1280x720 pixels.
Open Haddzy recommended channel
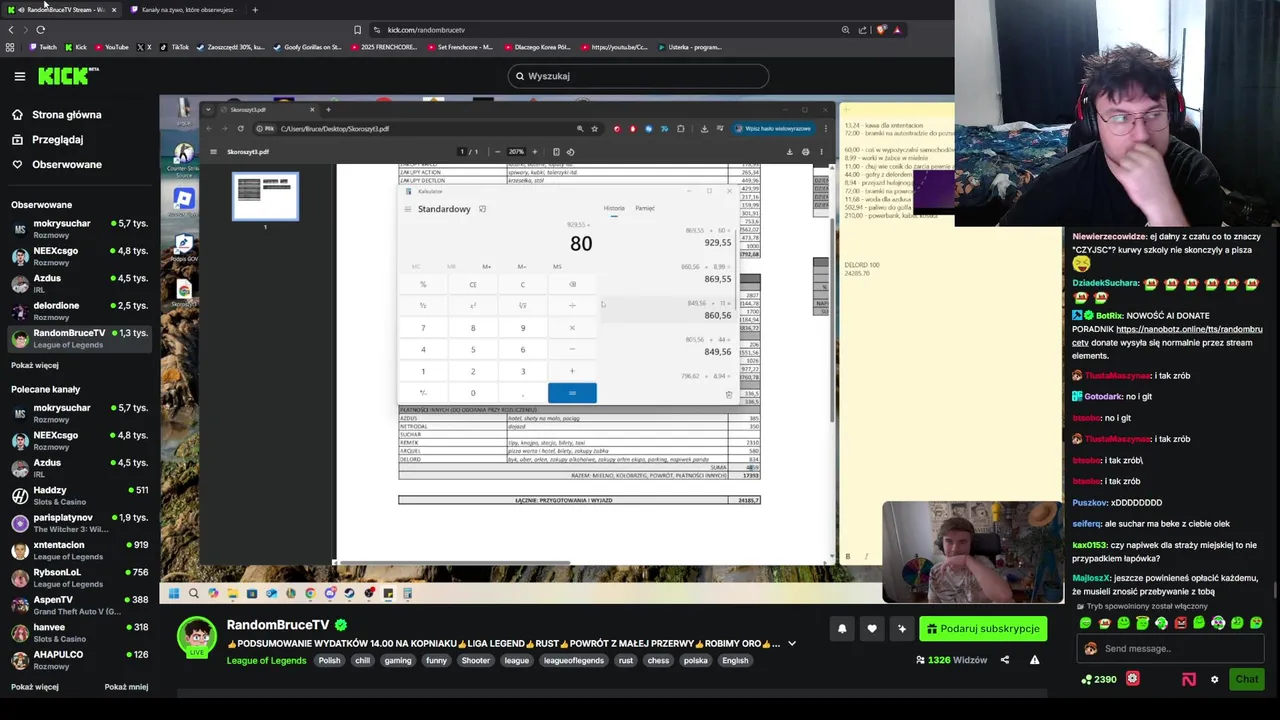(78, 495)
